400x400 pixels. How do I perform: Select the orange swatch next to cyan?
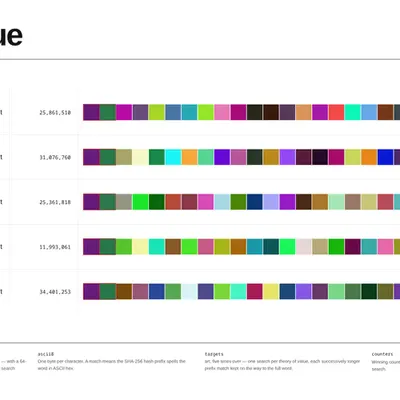pos(189,157)
